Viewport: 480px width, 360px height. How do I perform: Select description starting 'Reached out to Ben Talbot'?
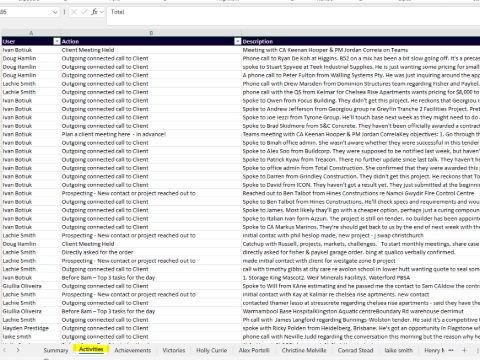point(361,193)
